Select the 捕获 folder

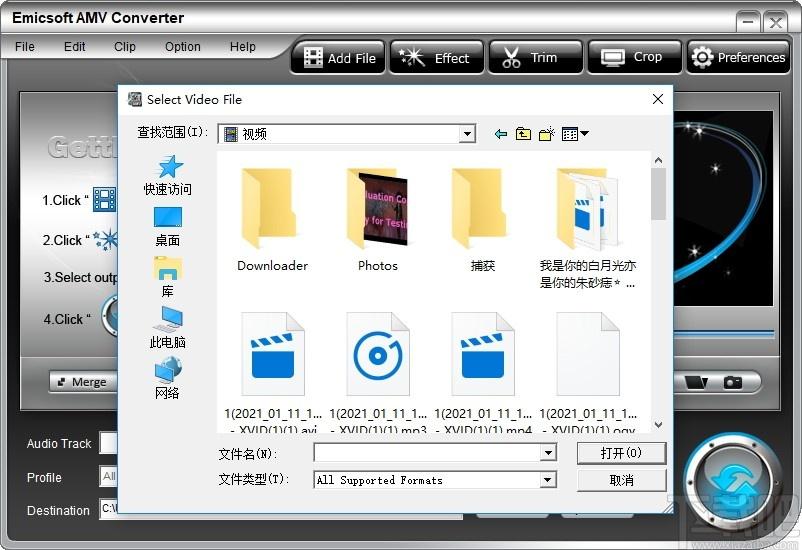click(482, 220)
